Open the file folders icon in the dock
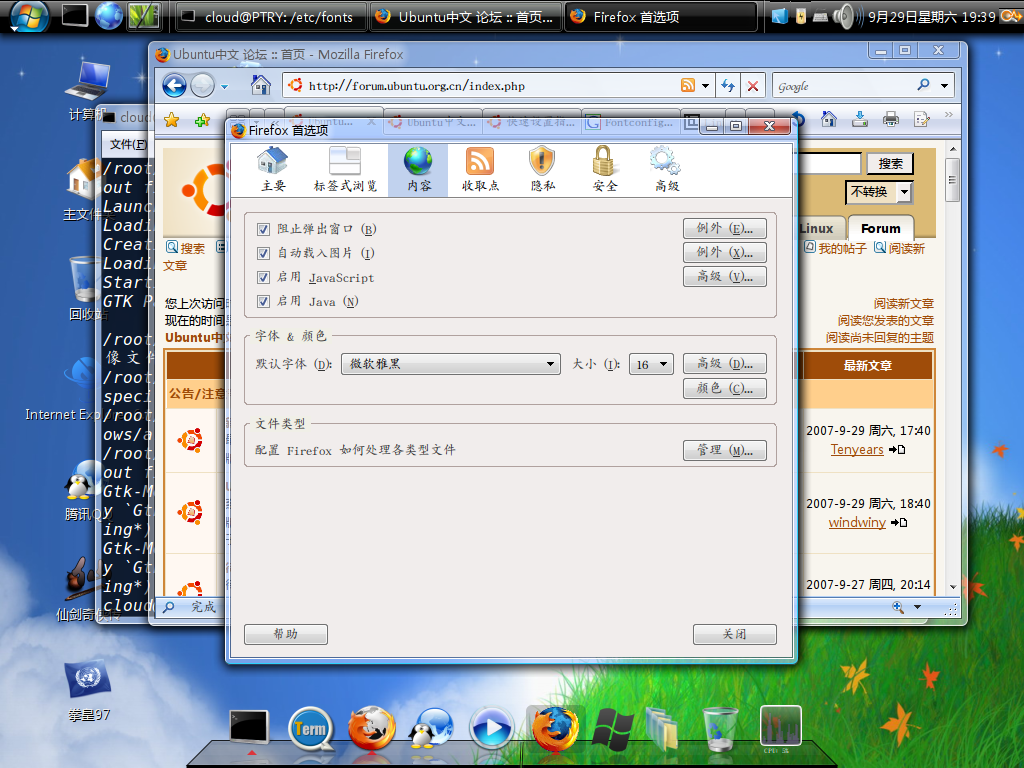 (662, 729)
